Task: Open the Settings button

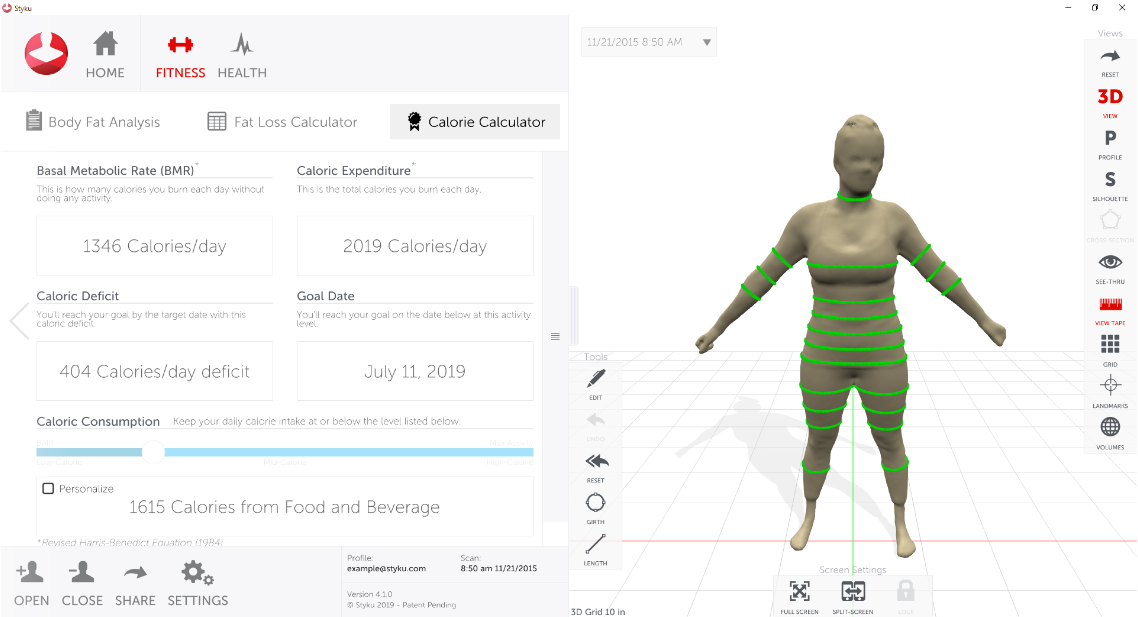Action: coord(197,583)
